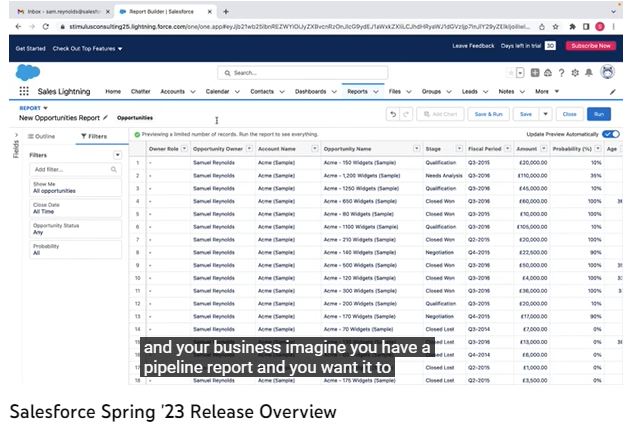
Task: Open Probability (%) column dropdown
Action: (x=598, y=149)
